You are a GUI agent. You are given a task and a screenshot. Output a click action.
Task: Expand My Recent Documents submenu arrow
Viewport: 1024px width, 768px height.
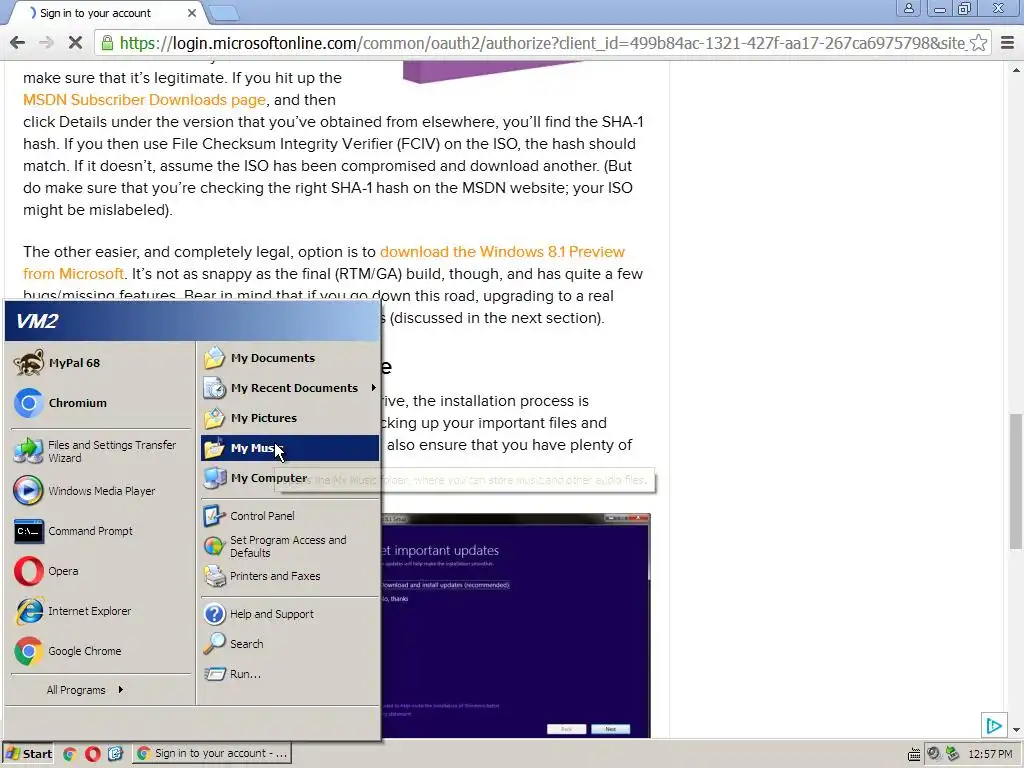(374, 388)
